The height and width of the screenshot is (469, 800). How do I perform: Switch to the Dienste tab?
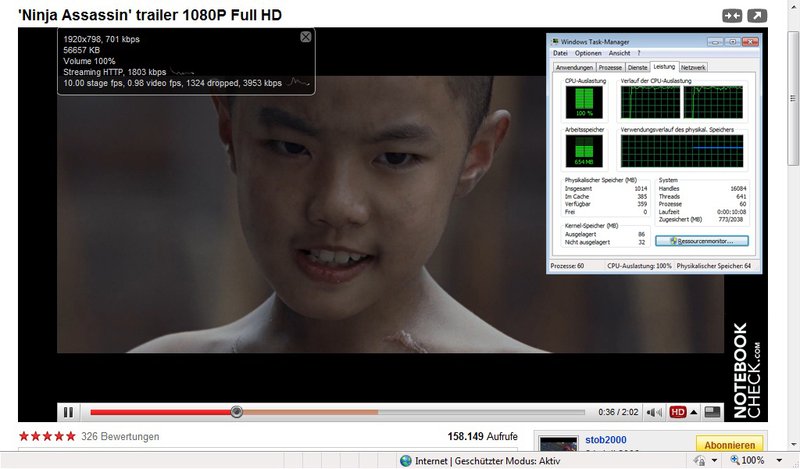[x=637, y=67]
